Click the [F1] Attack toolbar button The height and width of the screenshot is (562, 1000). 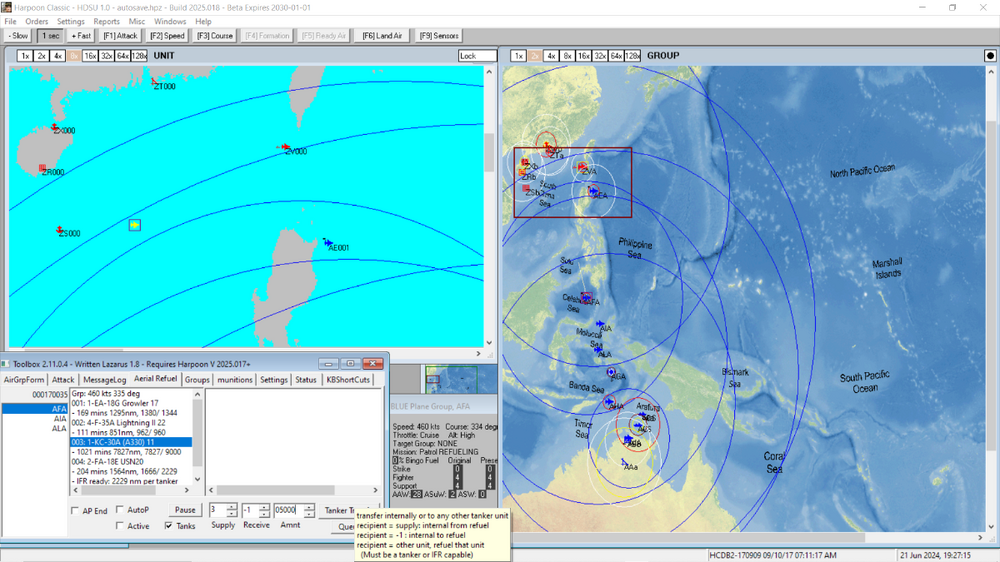coord(120,36)
